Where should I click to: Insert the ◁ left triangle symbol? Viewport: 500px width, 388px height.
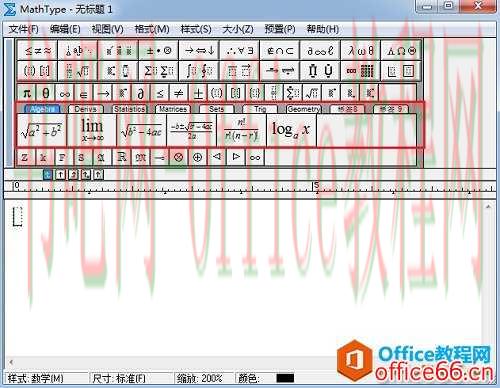[217, 157]
